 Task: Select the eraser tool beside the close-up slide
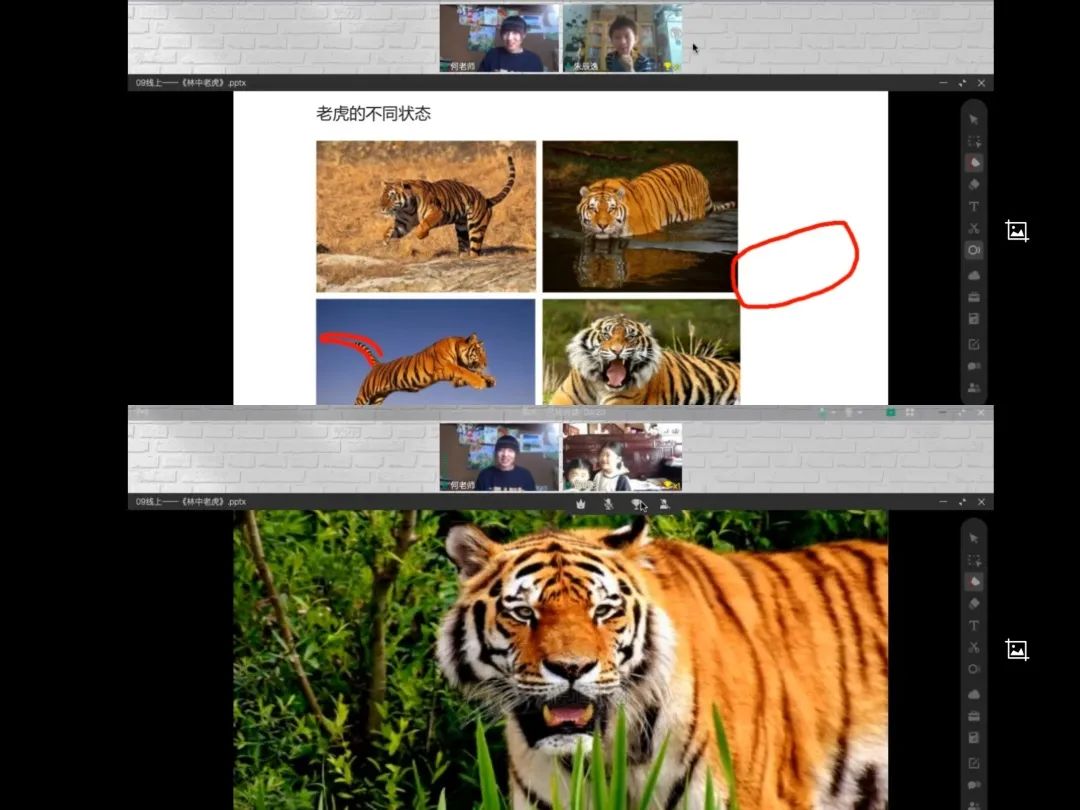click(x=974, y=604)
